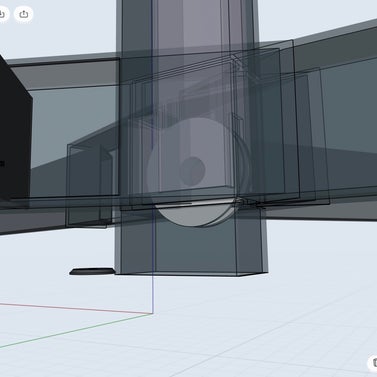This screenshot has width=377, height=377.
Task: Select the small flat black pad near the column base
Action: pos(92,271)
